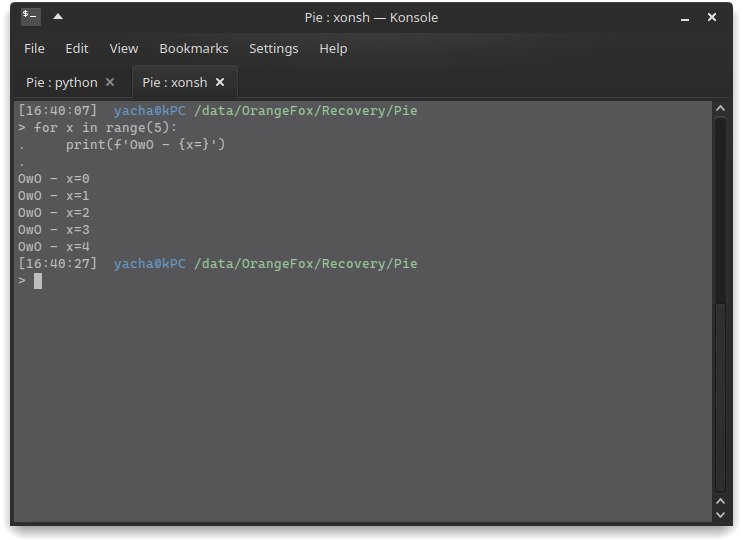The image size is (743, 540).
Task: Click yacha@kPC in the first prompt
Action: point(150,111)
